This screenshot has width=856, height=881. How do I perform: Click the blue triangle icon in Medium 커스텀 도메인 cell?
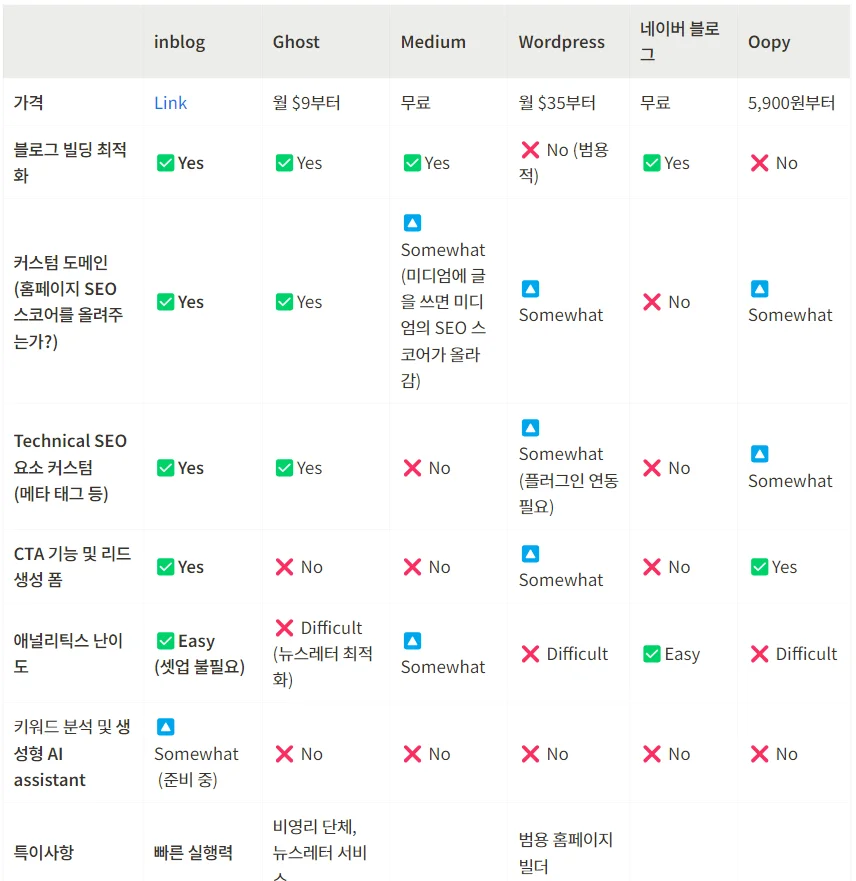point(412,223)
